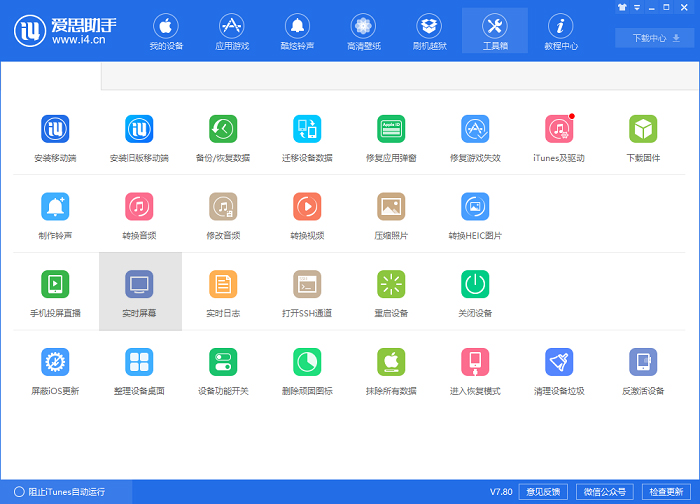
Task: Click 意见反馈 button
Action: (x=543, y=492)
